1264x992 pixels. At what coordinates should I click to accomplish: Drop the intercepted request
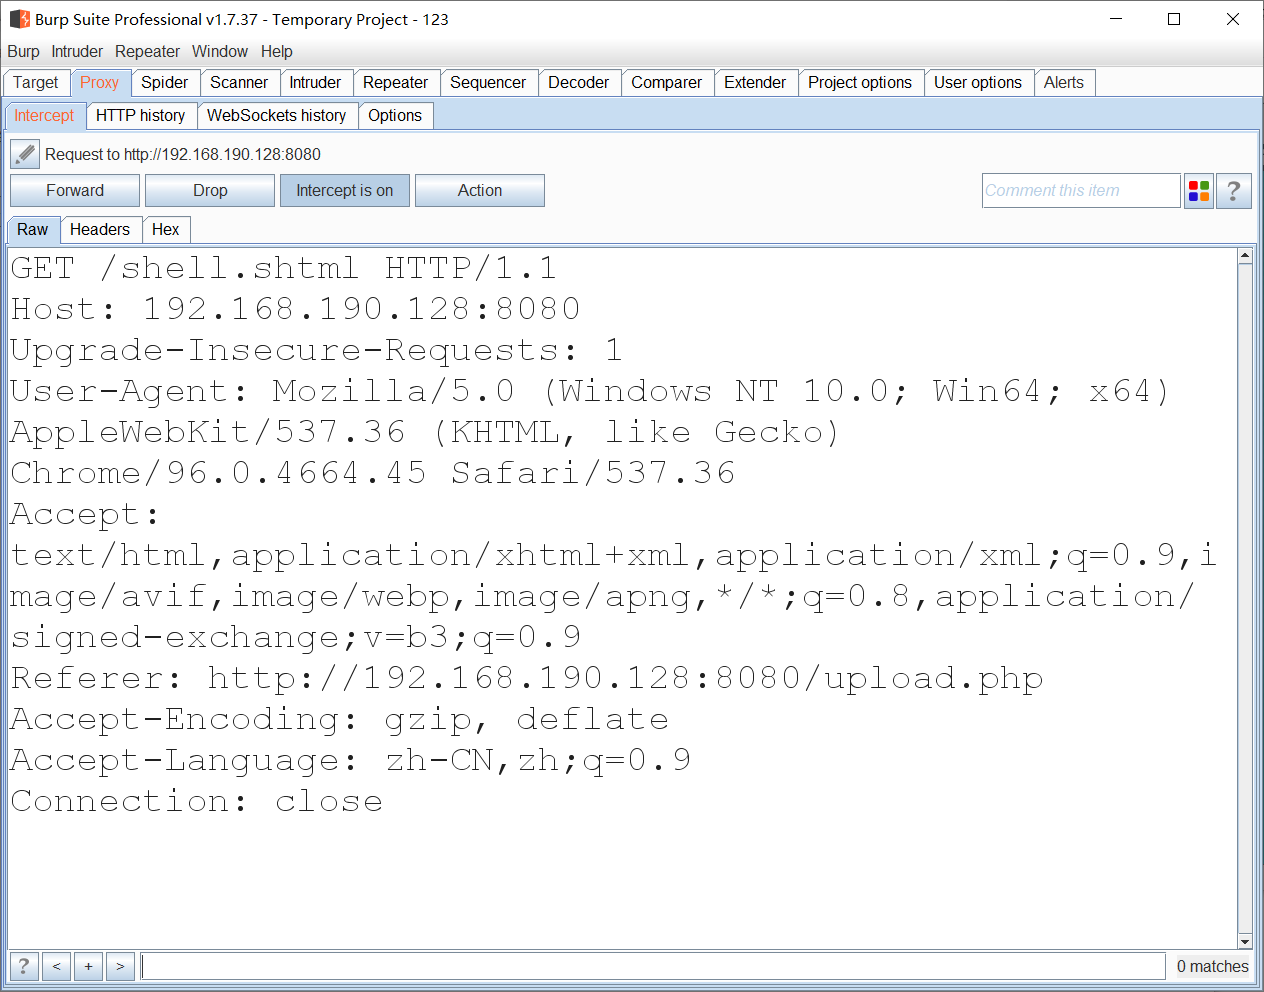pyautogui.click(x=210, y=191)
